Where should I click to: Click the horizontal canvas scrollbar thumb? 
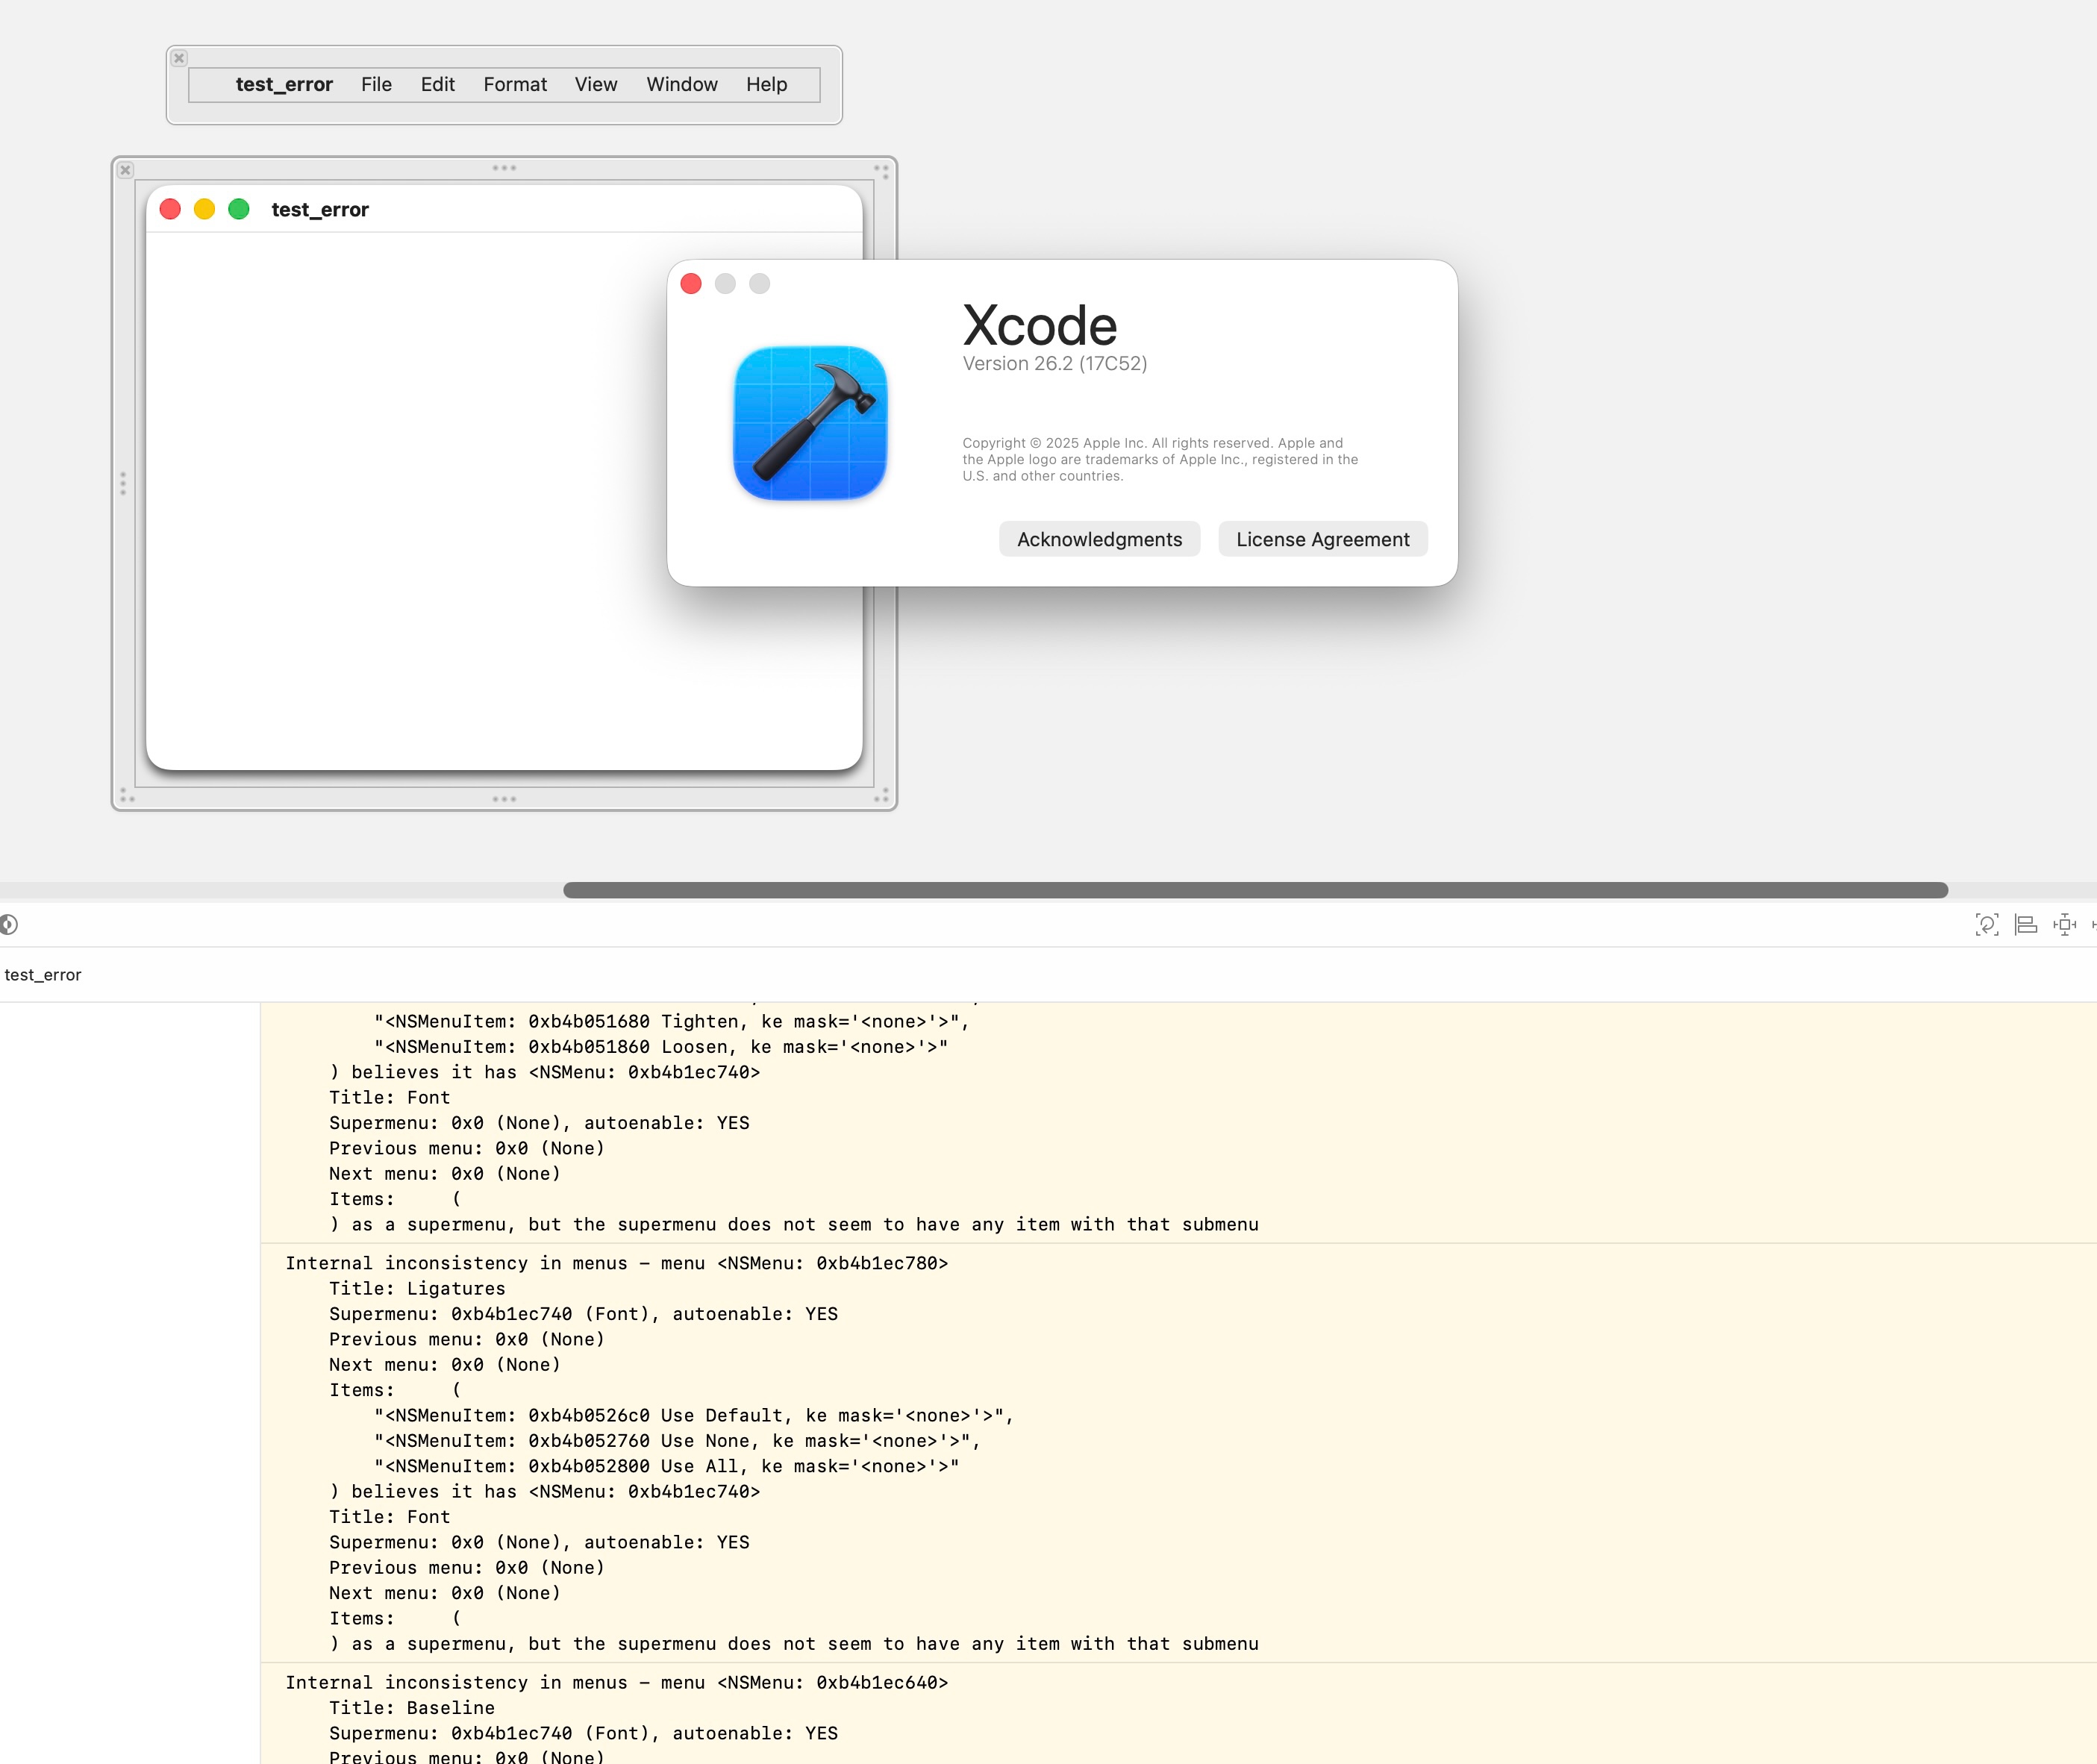pyautogui.click(x=1255, y=890)
